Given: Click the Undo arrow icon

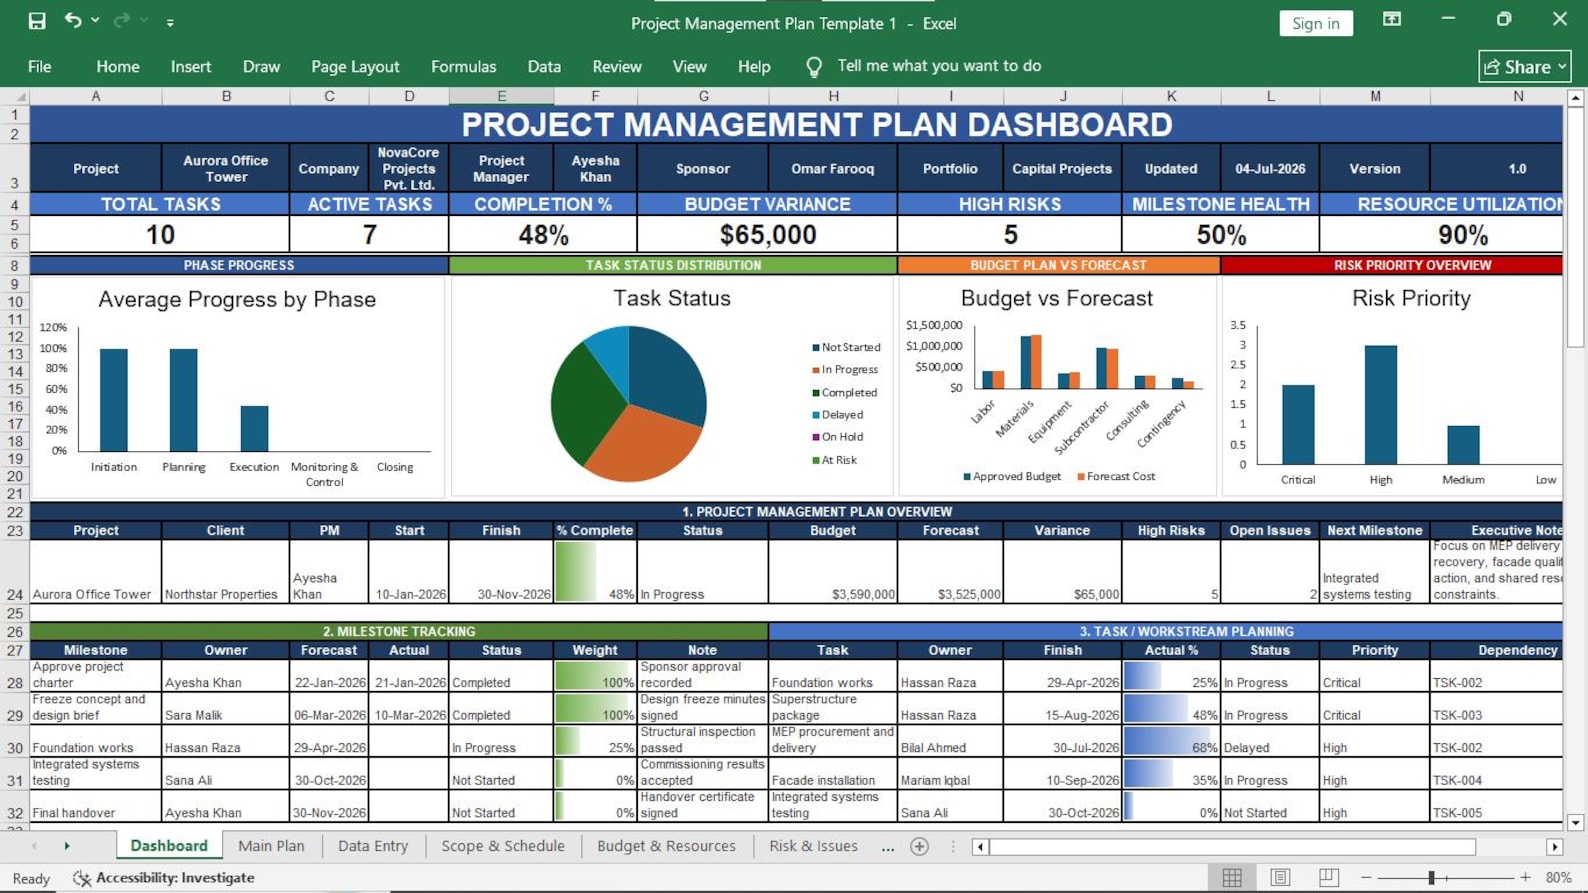Looking at the screenshot, I should [73, 20].
